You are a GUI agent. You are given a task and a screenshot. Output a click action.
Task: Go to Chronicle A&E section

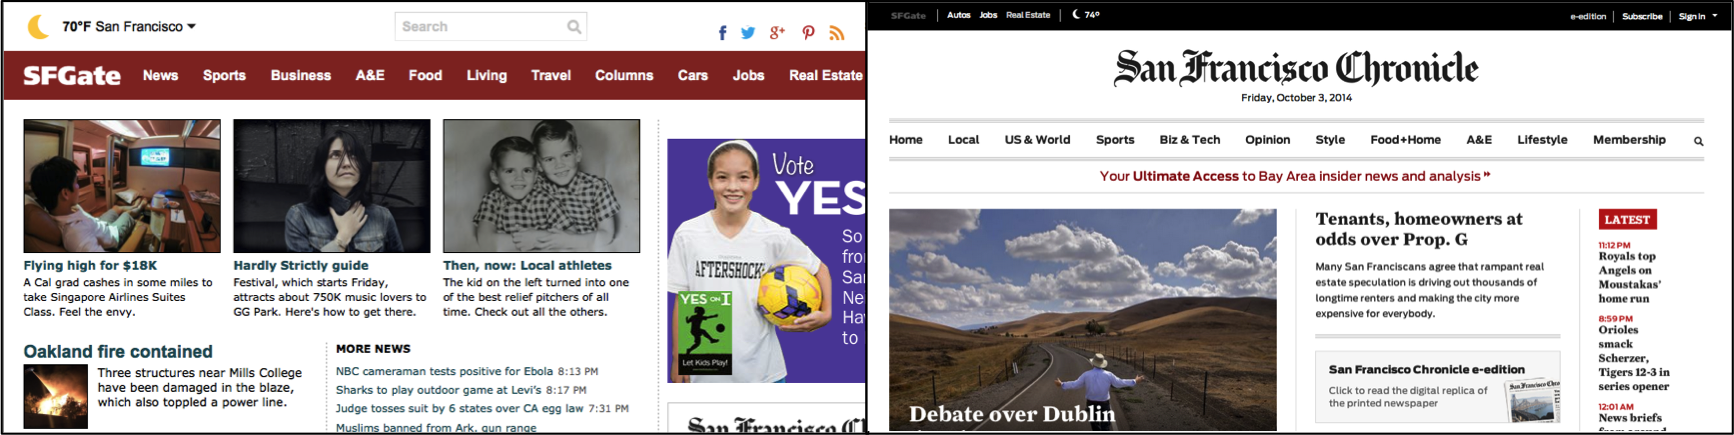tap(1479, 140)
